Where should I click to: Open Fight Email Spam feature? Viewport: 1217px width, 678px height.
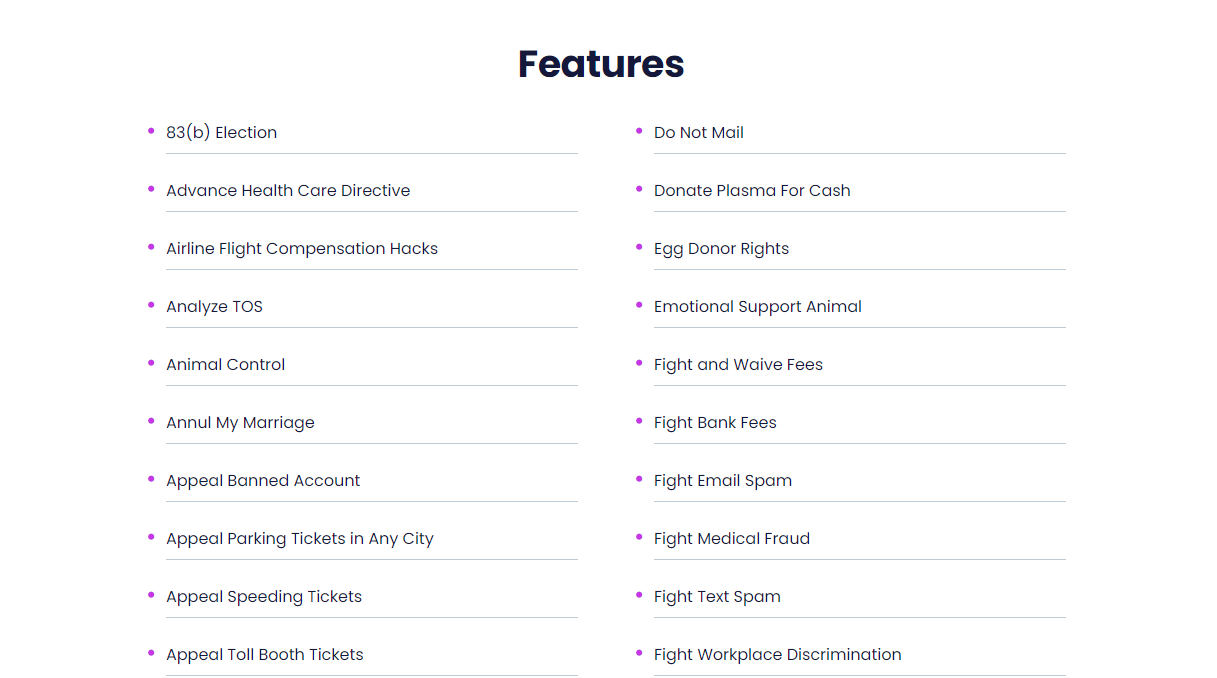coord(723,480)
